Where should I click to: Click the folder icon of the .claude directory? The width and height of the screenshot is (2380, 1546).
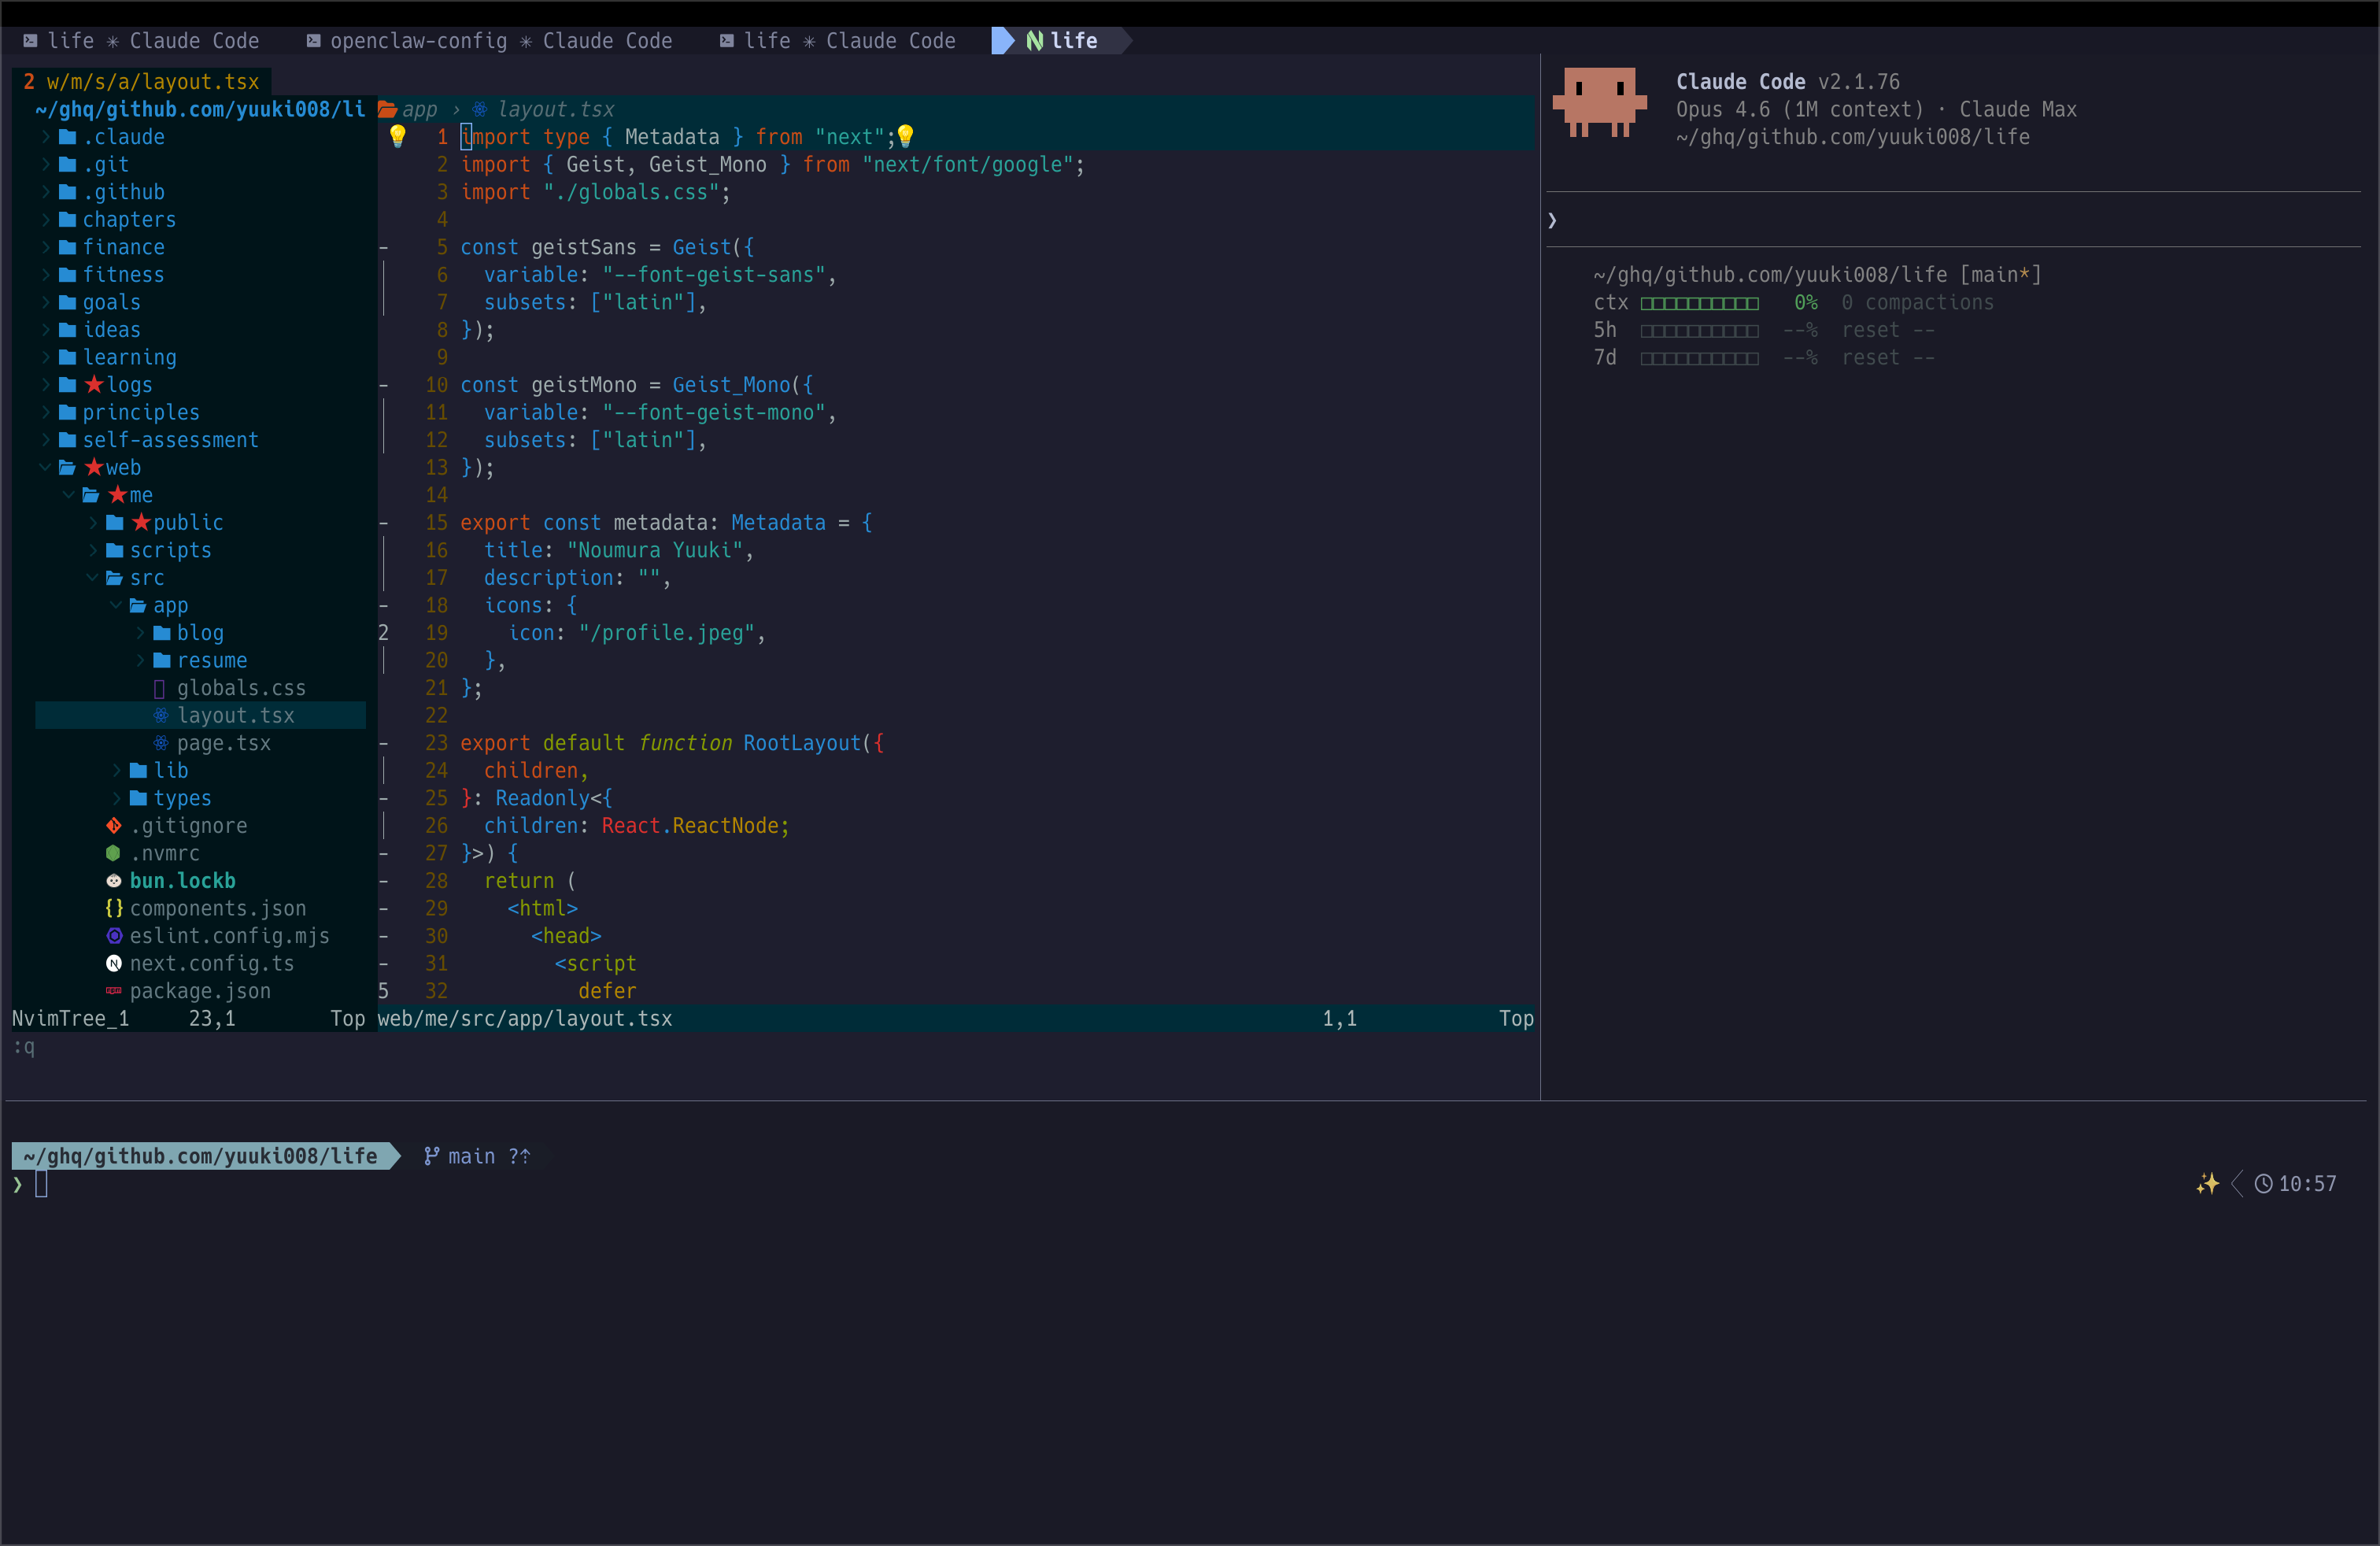pos(67,137)
